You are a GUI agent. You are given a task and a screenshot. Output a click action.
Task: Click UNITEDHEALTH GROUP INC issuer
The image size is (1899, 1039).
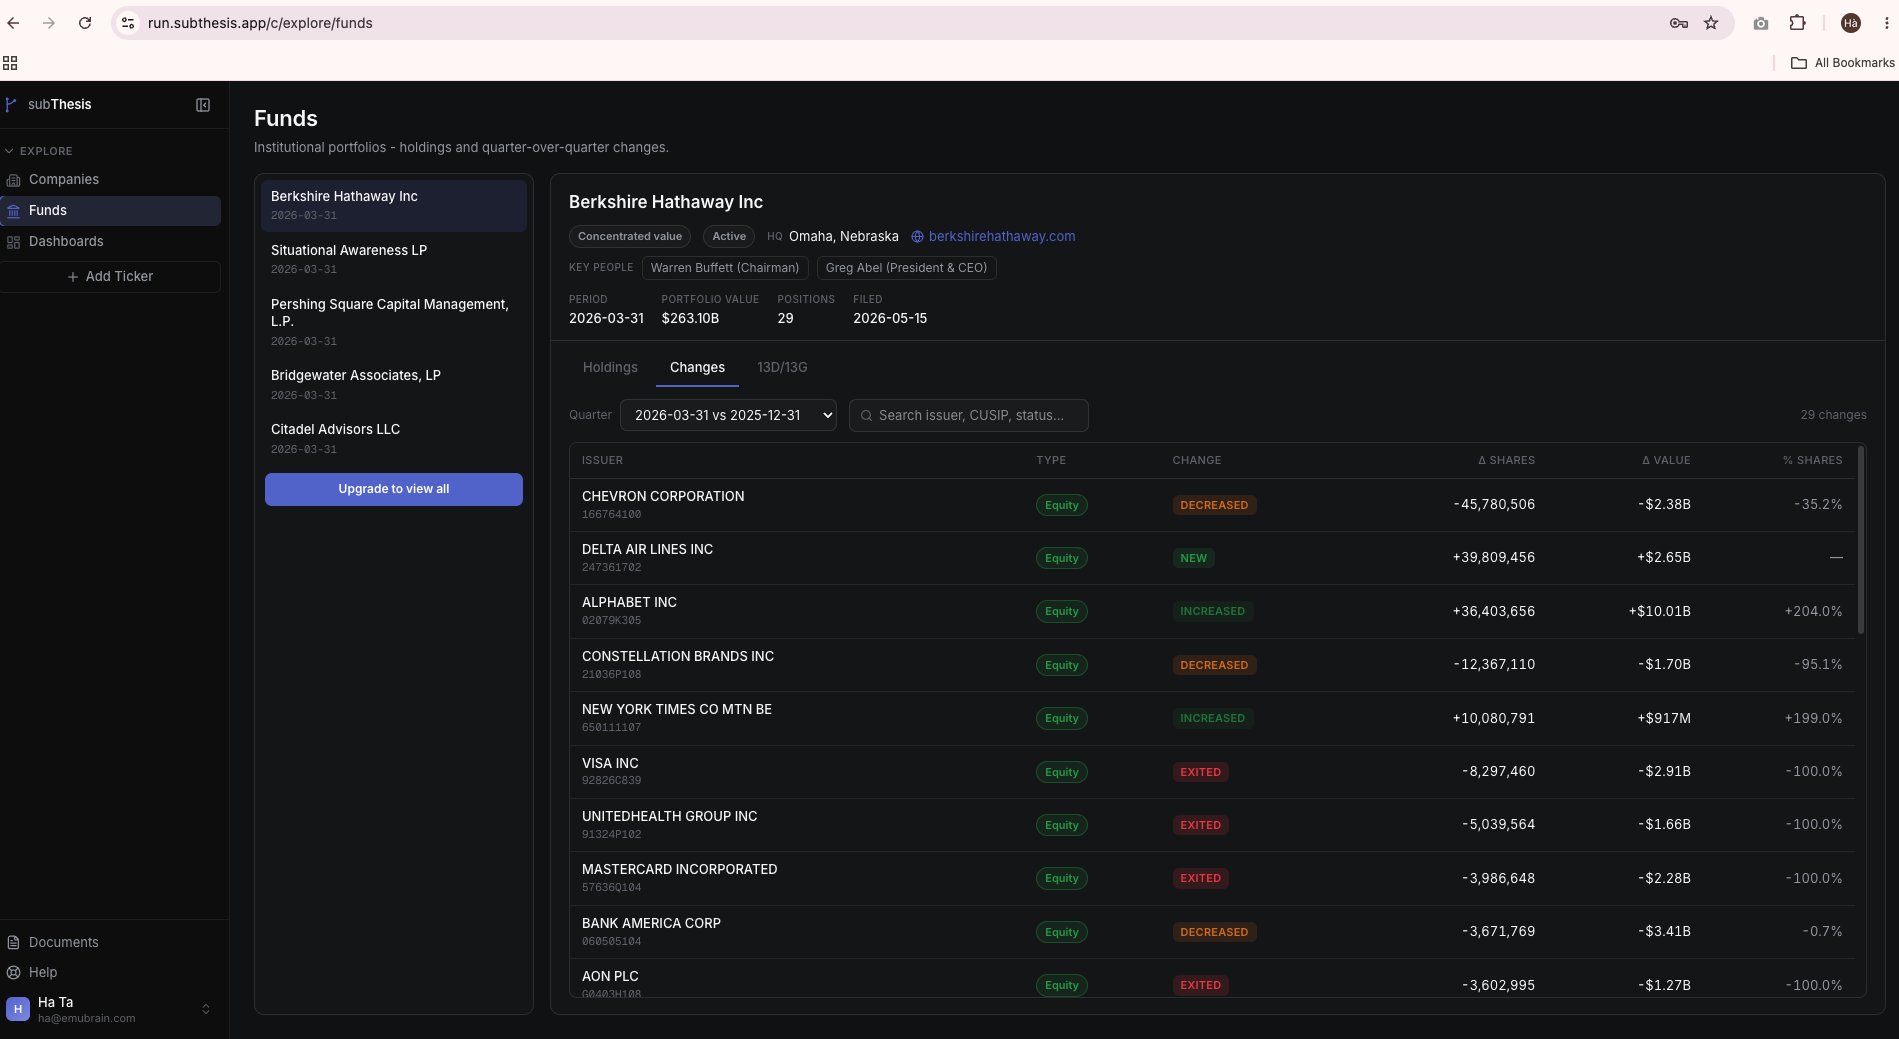[669, 817]
